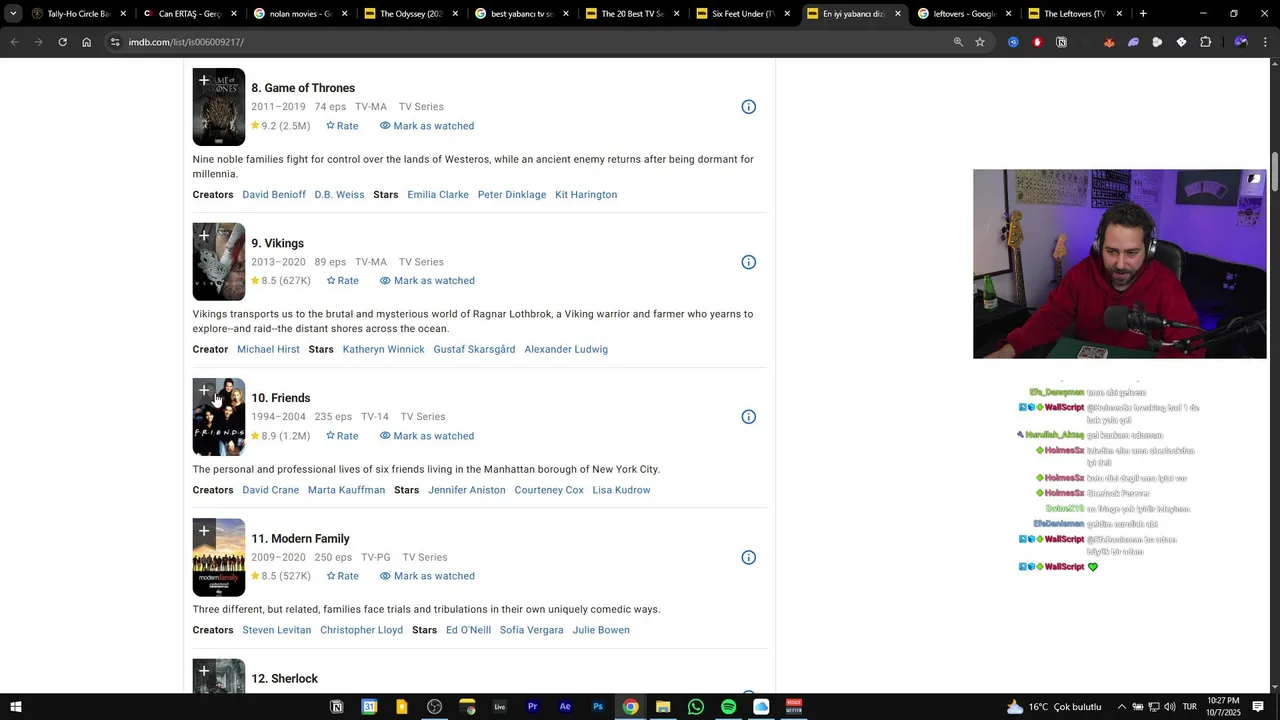
Task: Switch to the Can ERTAŞ browser tab
Action: [189, 14]
